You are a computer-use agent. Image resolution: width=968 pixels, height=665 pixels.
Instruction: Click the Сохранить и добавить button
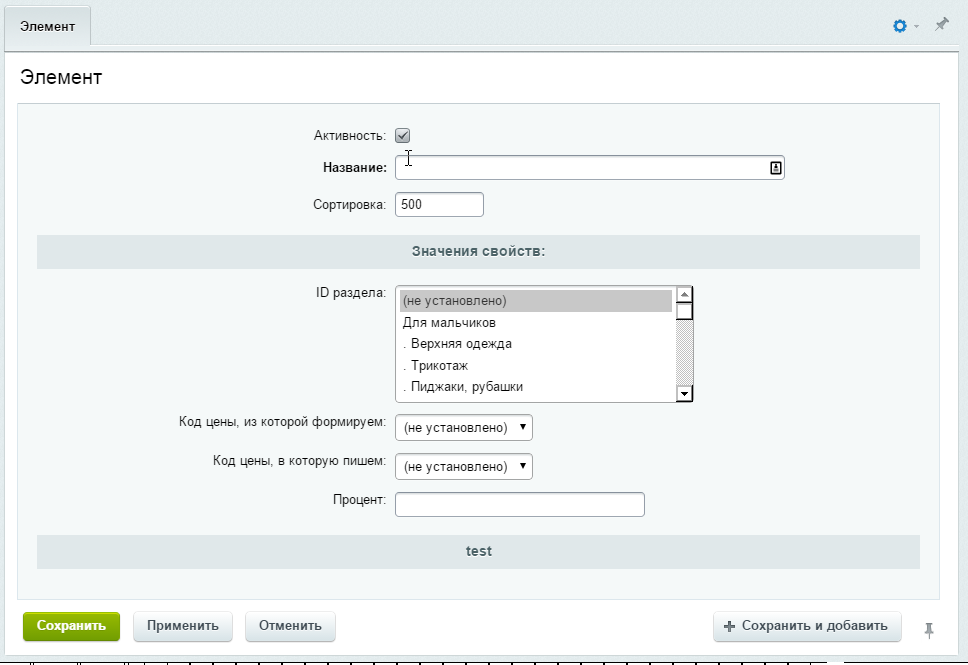tap(807, 626)
